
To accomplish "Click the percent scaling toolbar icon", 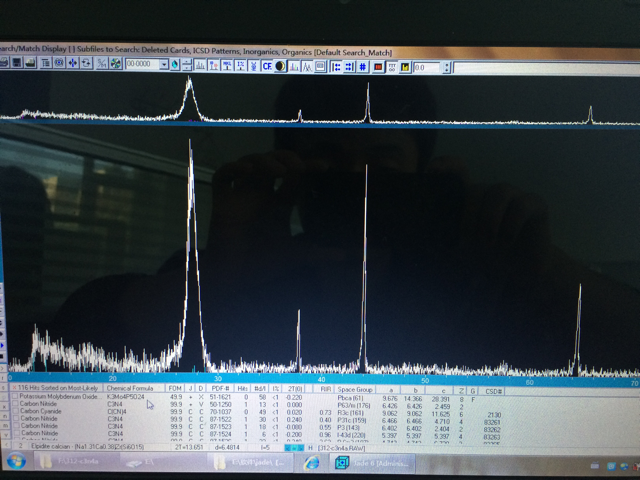I will 102,64.
